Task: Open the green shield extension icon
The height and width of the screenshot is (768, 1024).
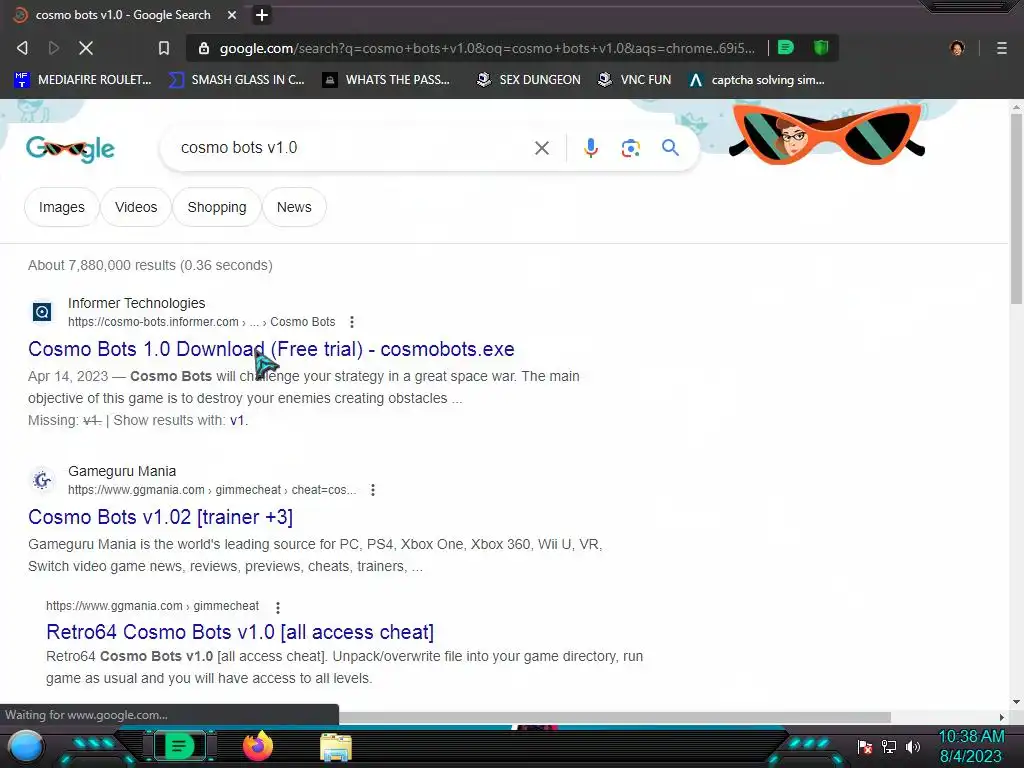Action: click(x=821, y=48)
